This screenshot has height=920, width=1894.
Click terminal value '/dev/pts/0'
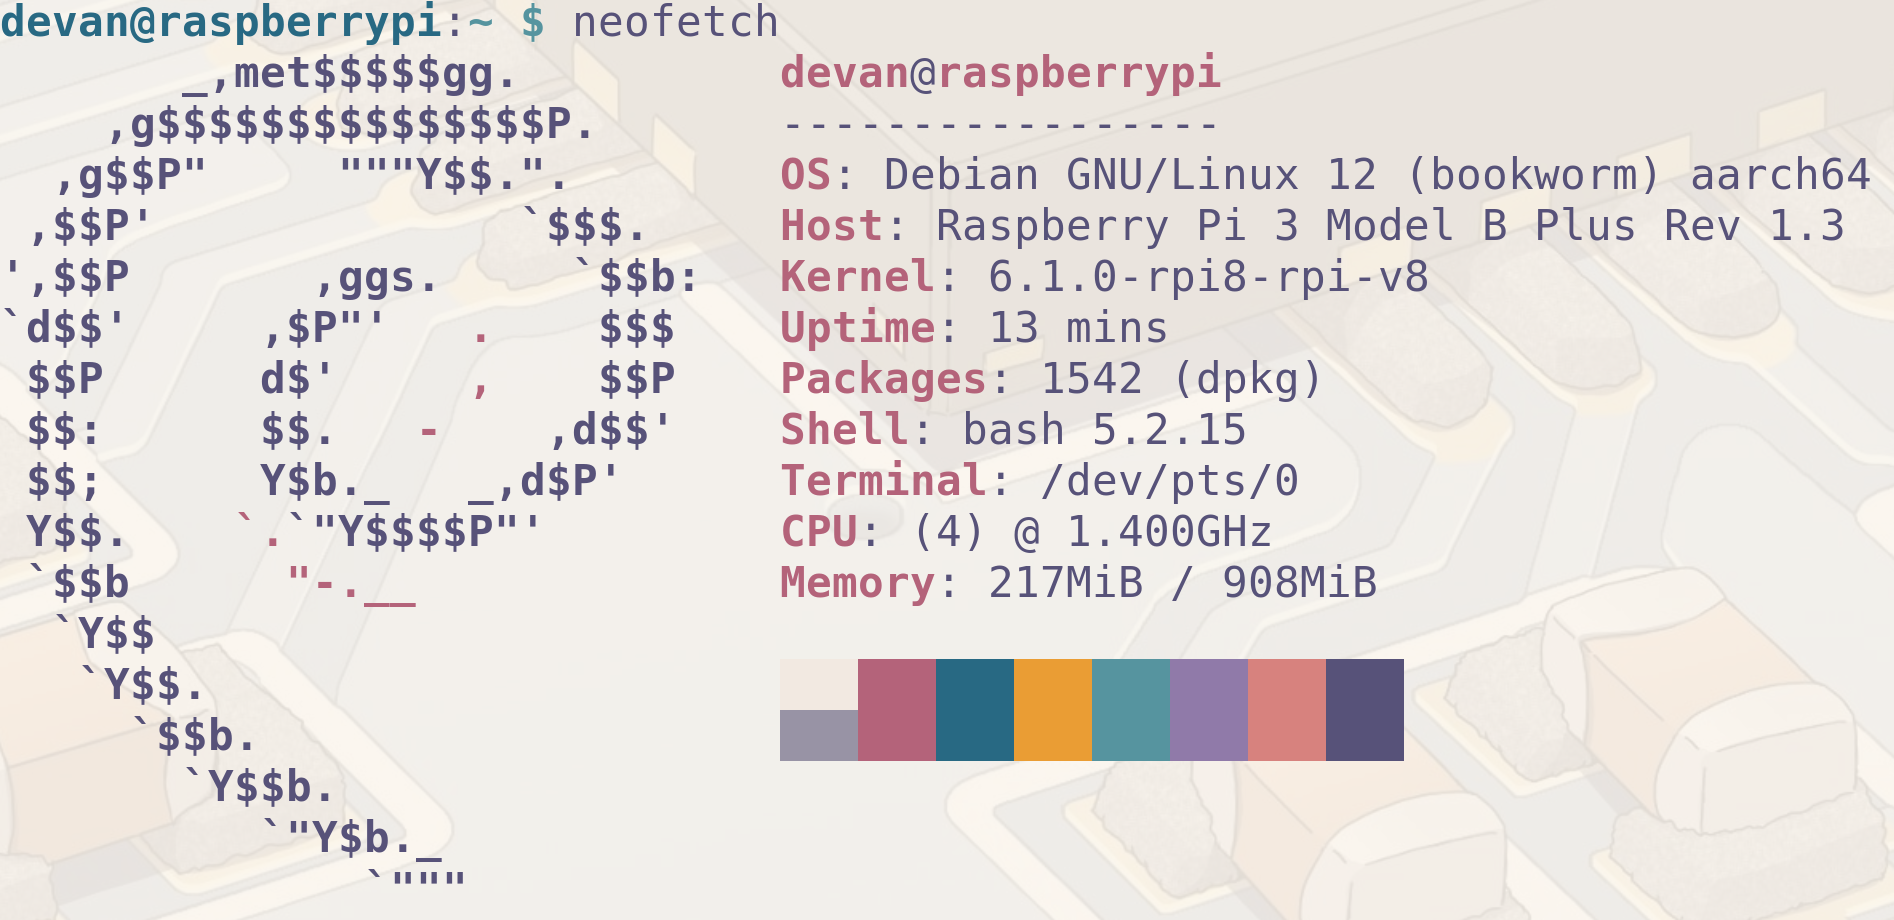click(x=1169, y=483)
